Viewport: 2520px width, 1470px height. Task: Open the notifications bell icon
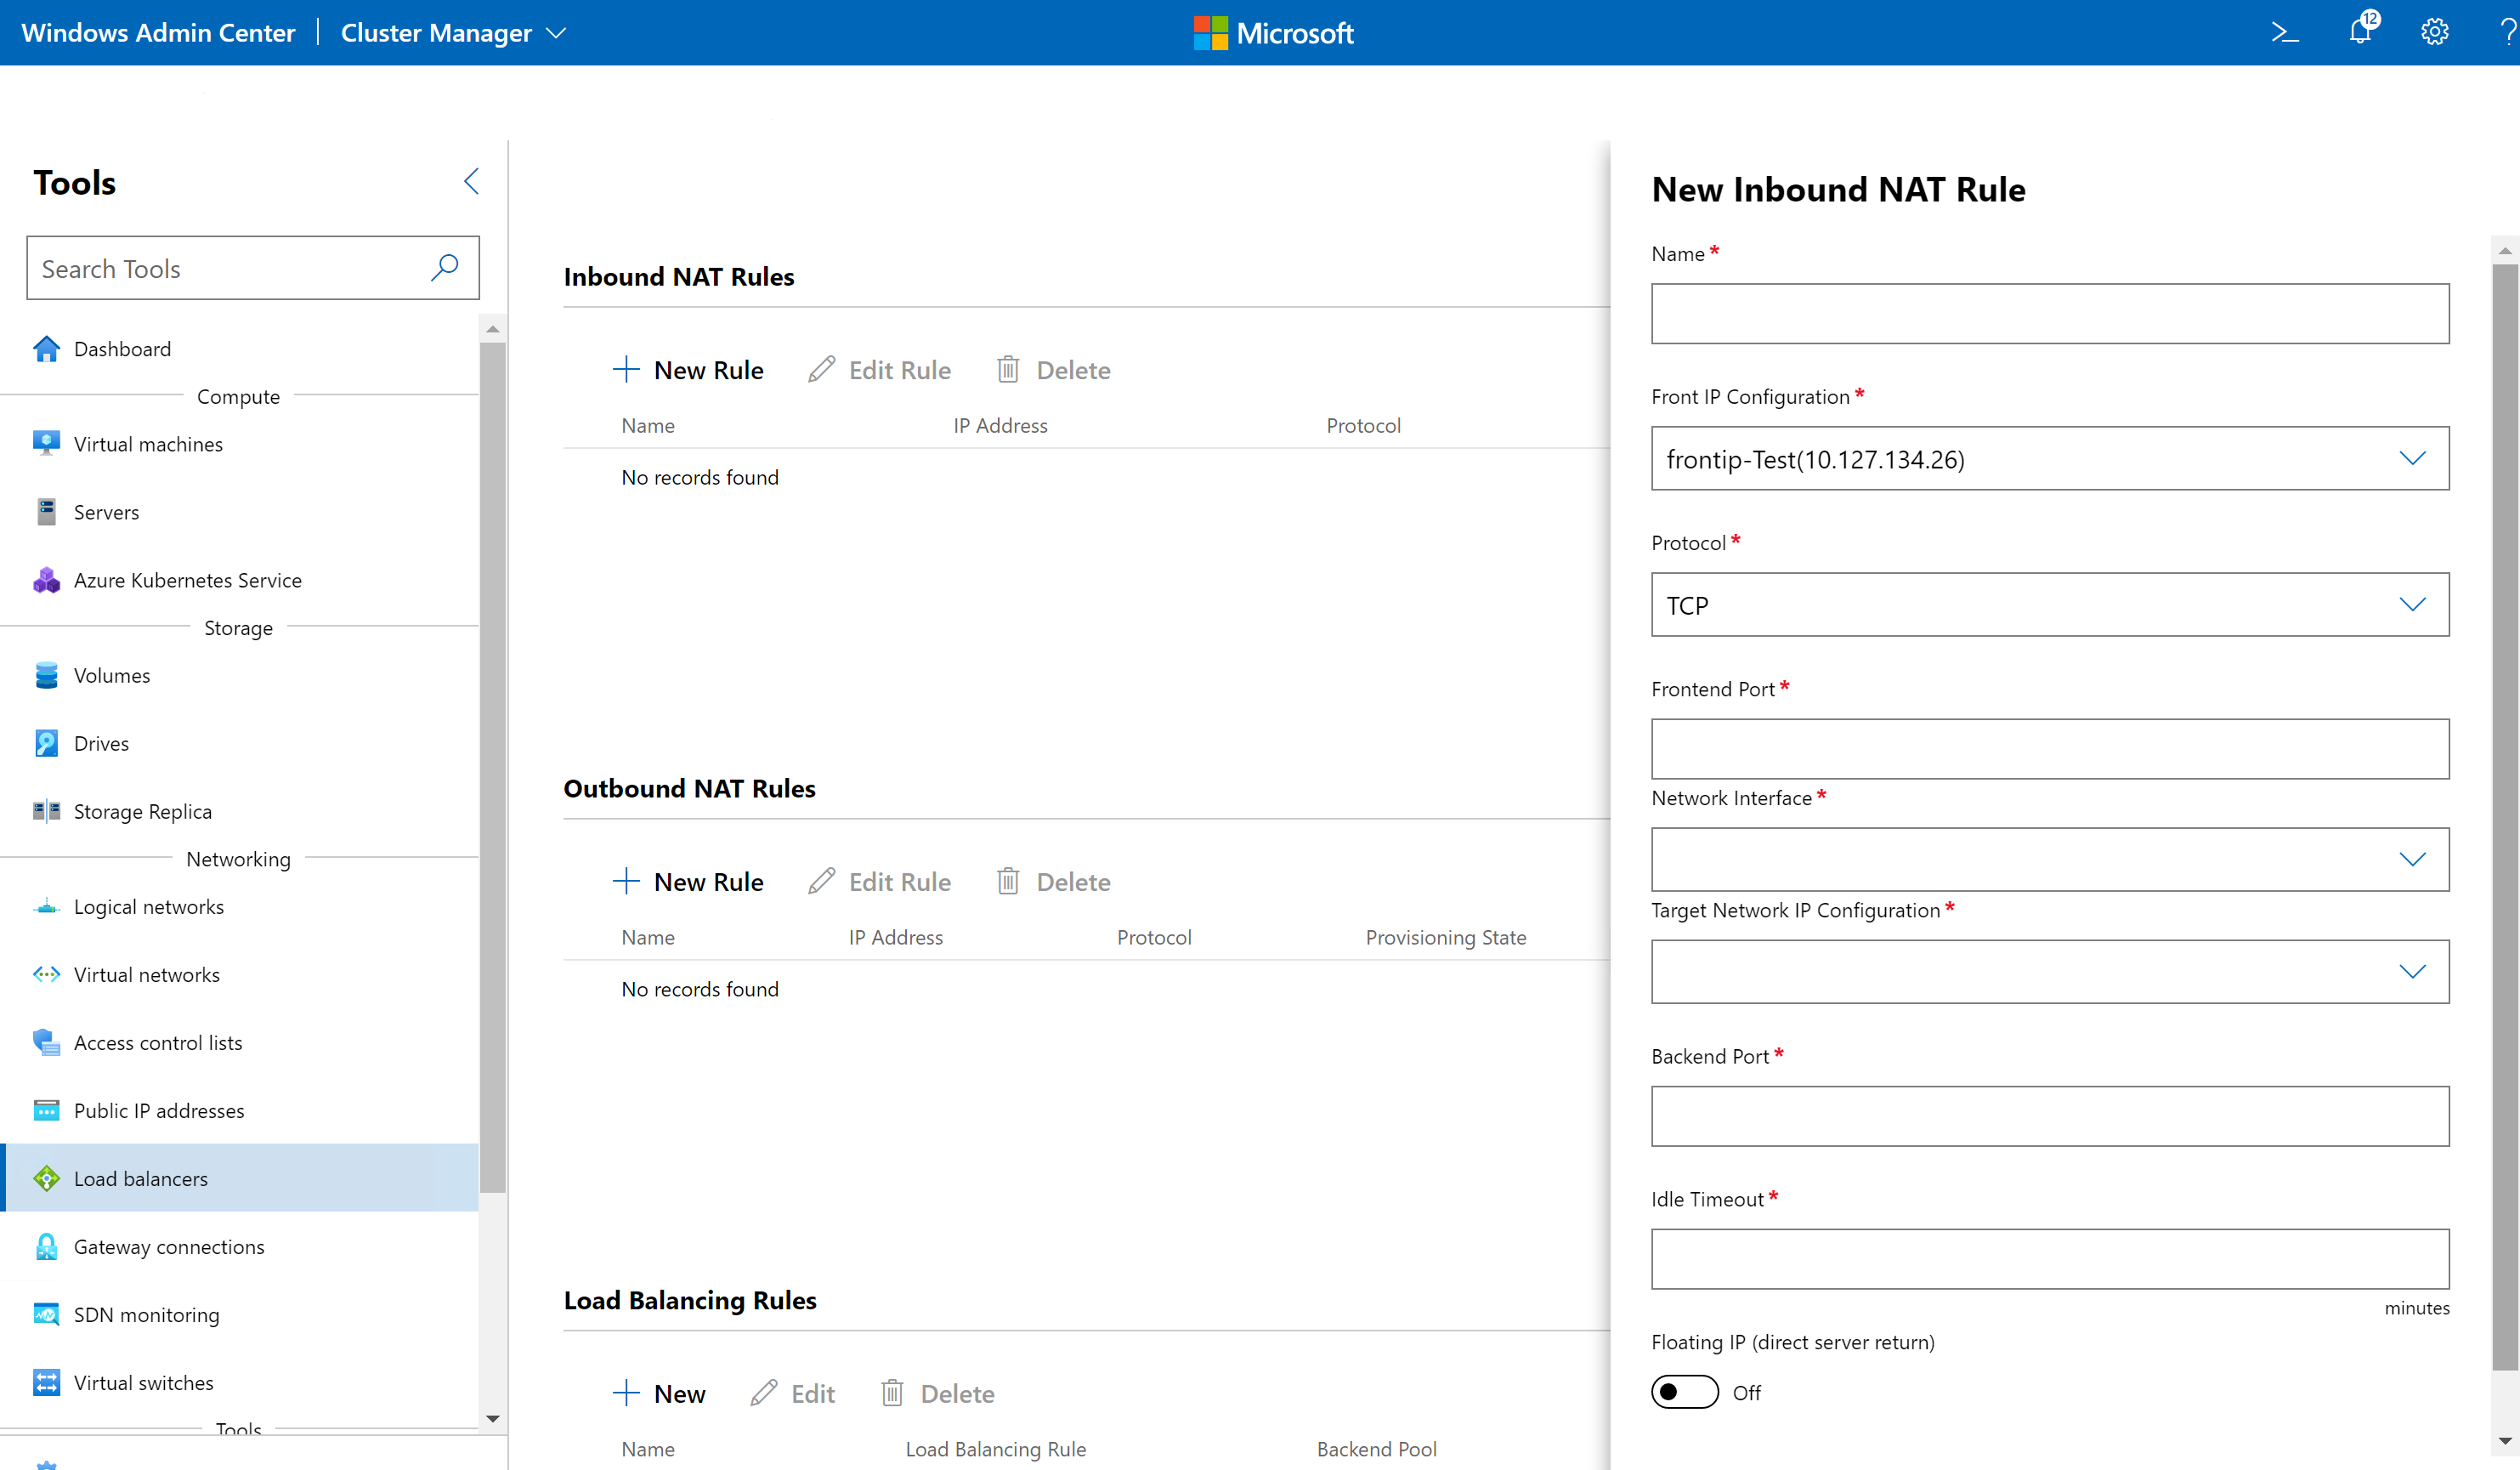[x=2361, y=32]
